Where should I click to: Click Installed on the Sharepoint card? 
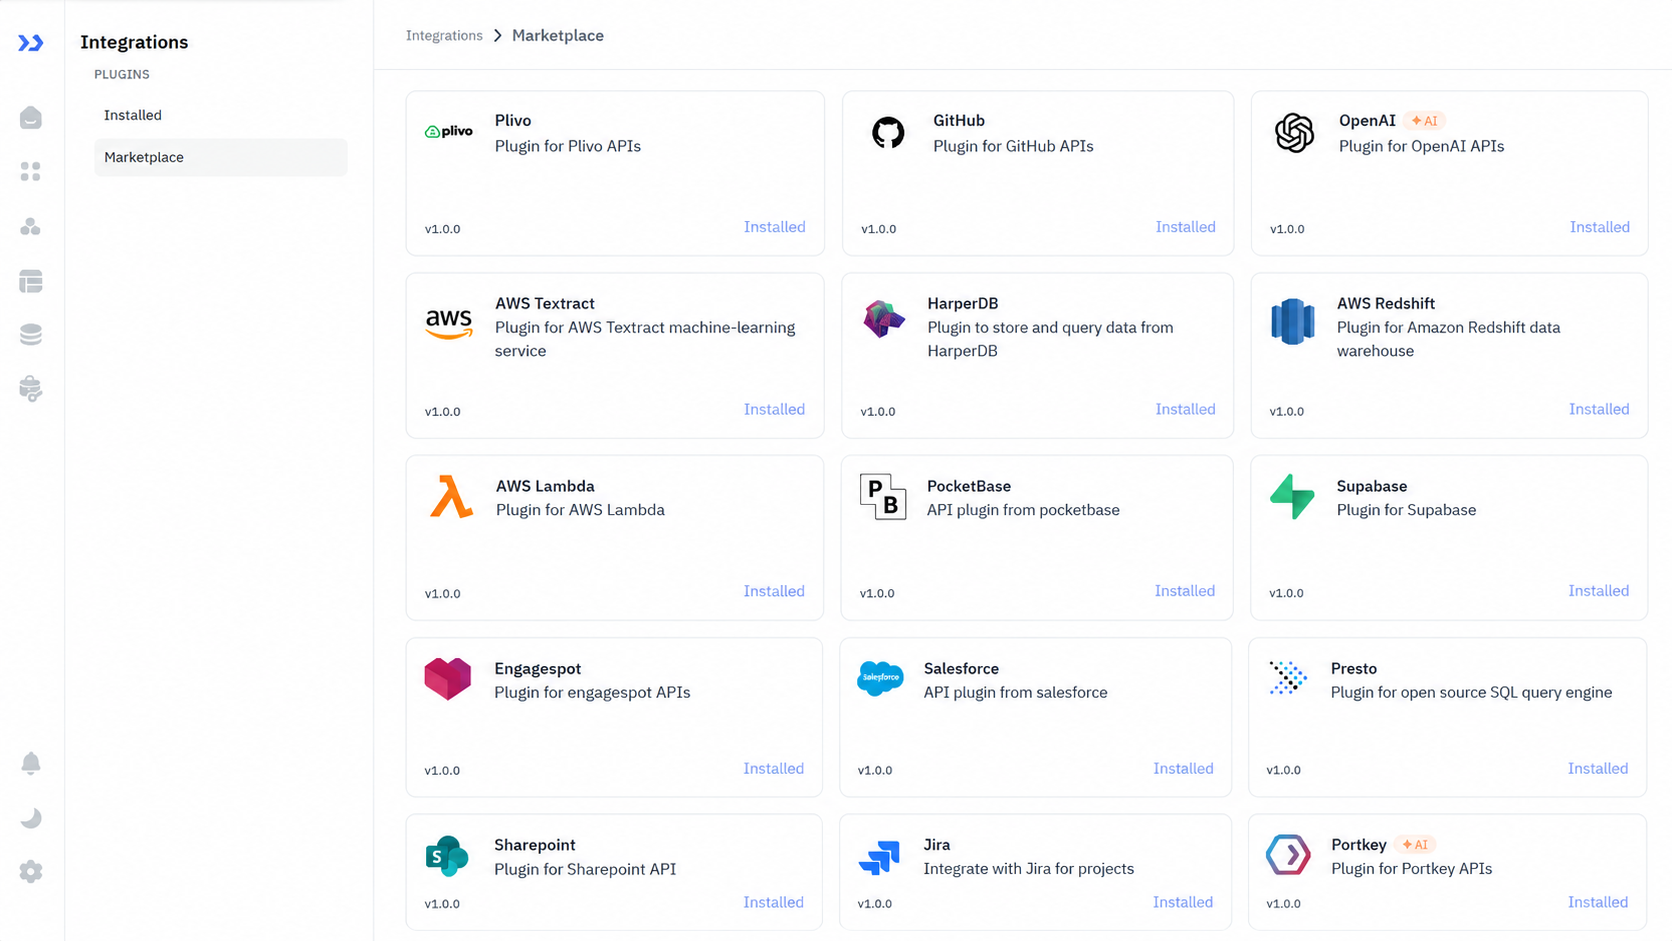coord(773,902)
